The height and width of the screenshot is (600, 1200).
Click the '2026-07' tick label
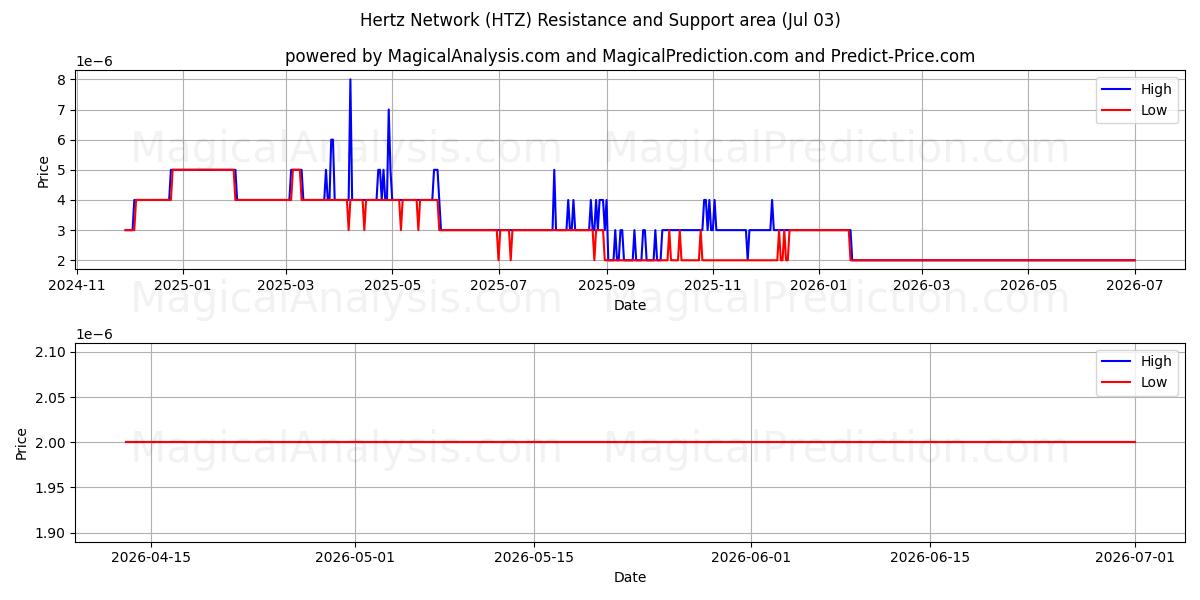click(1134, 285)
